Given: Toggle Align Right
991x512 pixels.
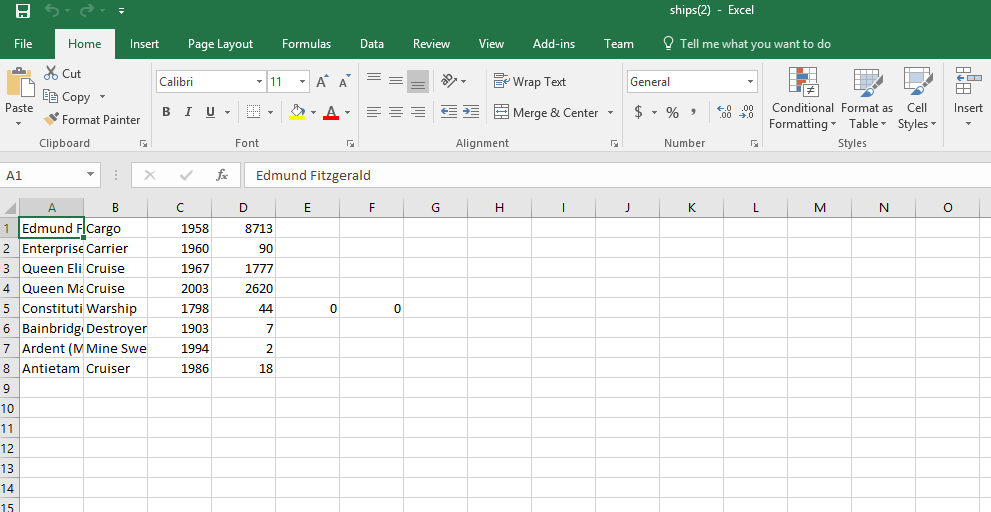Looking at the screenshot, I should (418, 112).
